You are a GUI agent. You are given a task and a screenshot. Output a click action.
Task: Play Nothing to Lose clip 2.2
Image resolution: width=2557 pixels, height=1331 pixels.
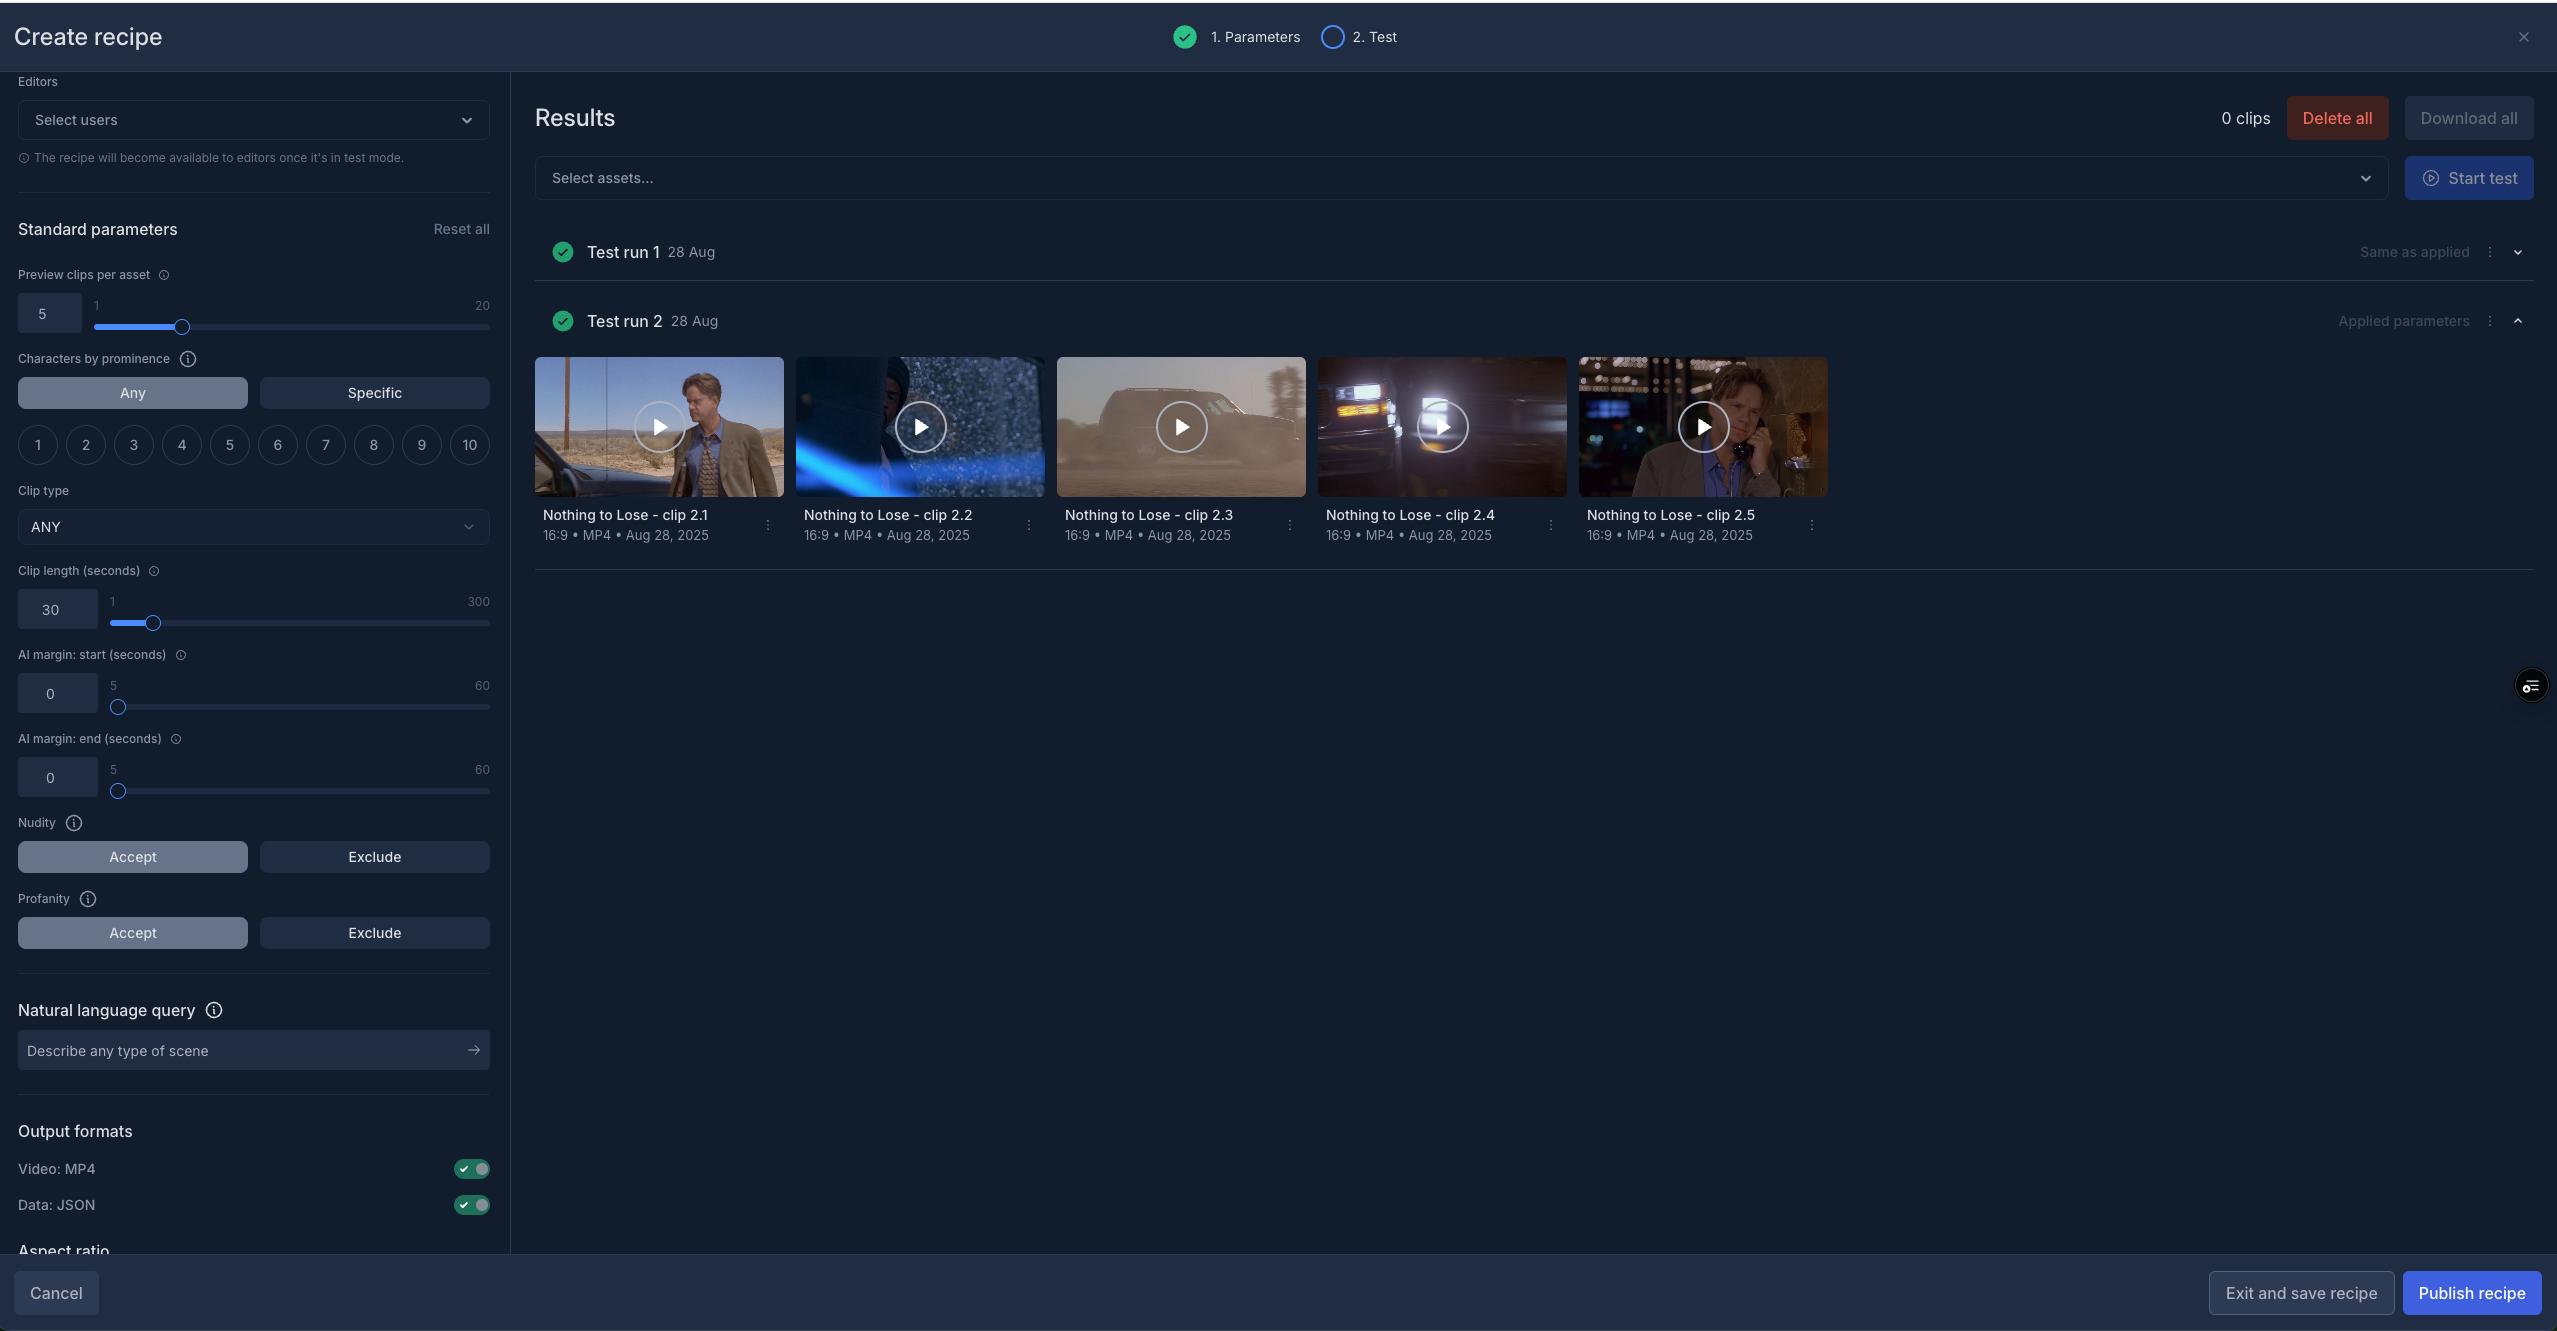[x=920, y=427]
